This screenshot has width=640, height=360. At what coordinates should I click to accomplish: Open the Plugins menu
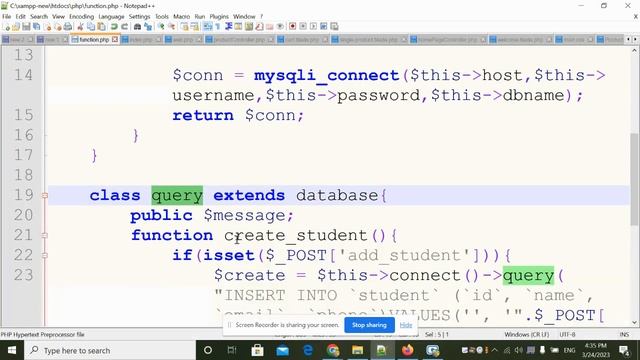click(x=219, y=16)
